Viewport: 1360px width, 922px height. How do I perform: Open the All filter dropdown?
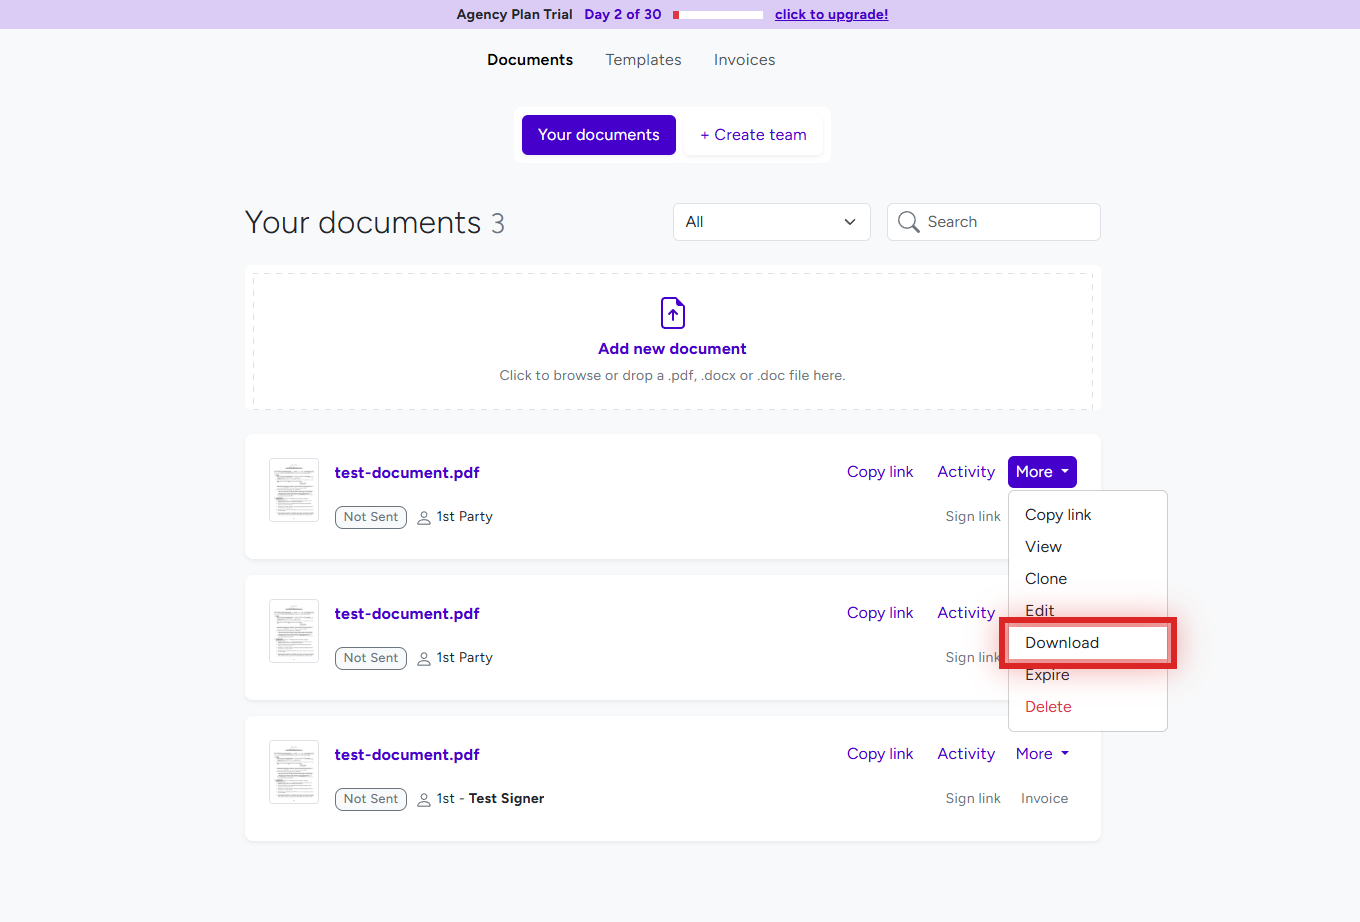point(771,221)
